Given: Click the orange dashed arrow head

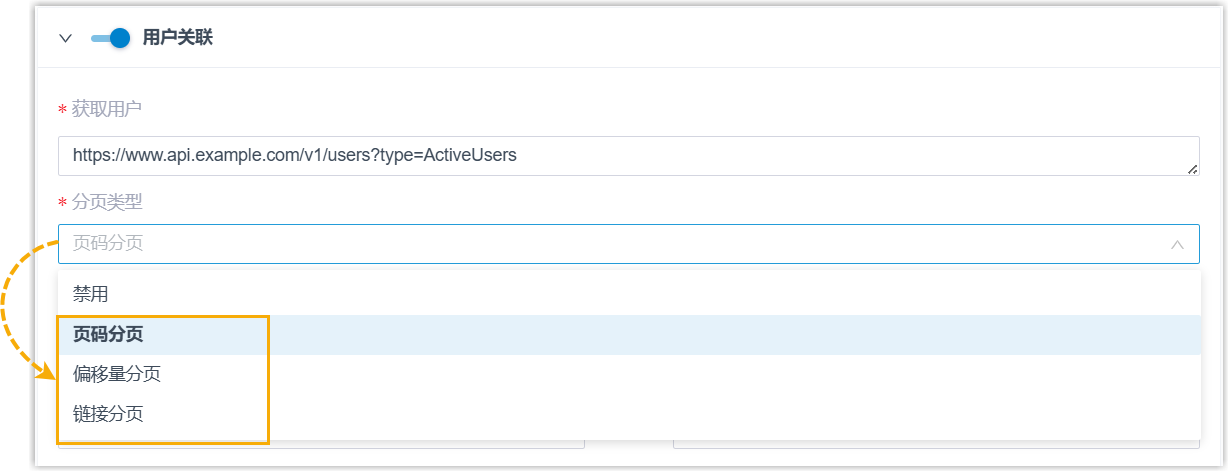Looking at the screenshot, I should (x=45, y=372).
